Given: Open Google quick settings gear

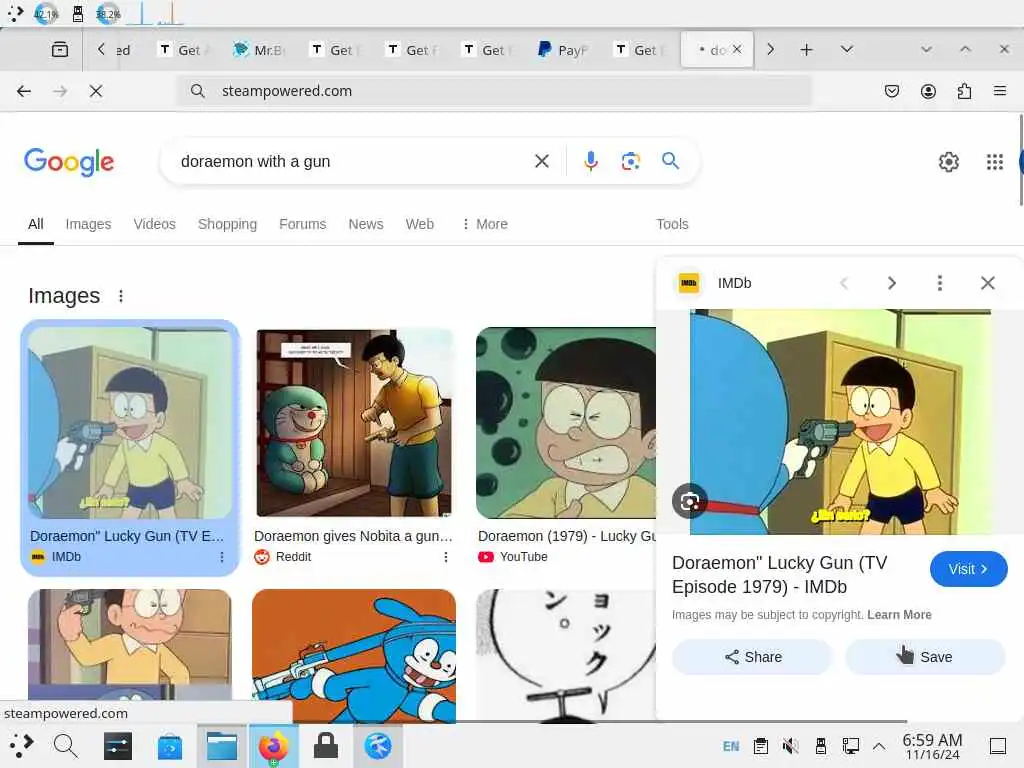Looking at the screenshot, I should click(948, 162).
